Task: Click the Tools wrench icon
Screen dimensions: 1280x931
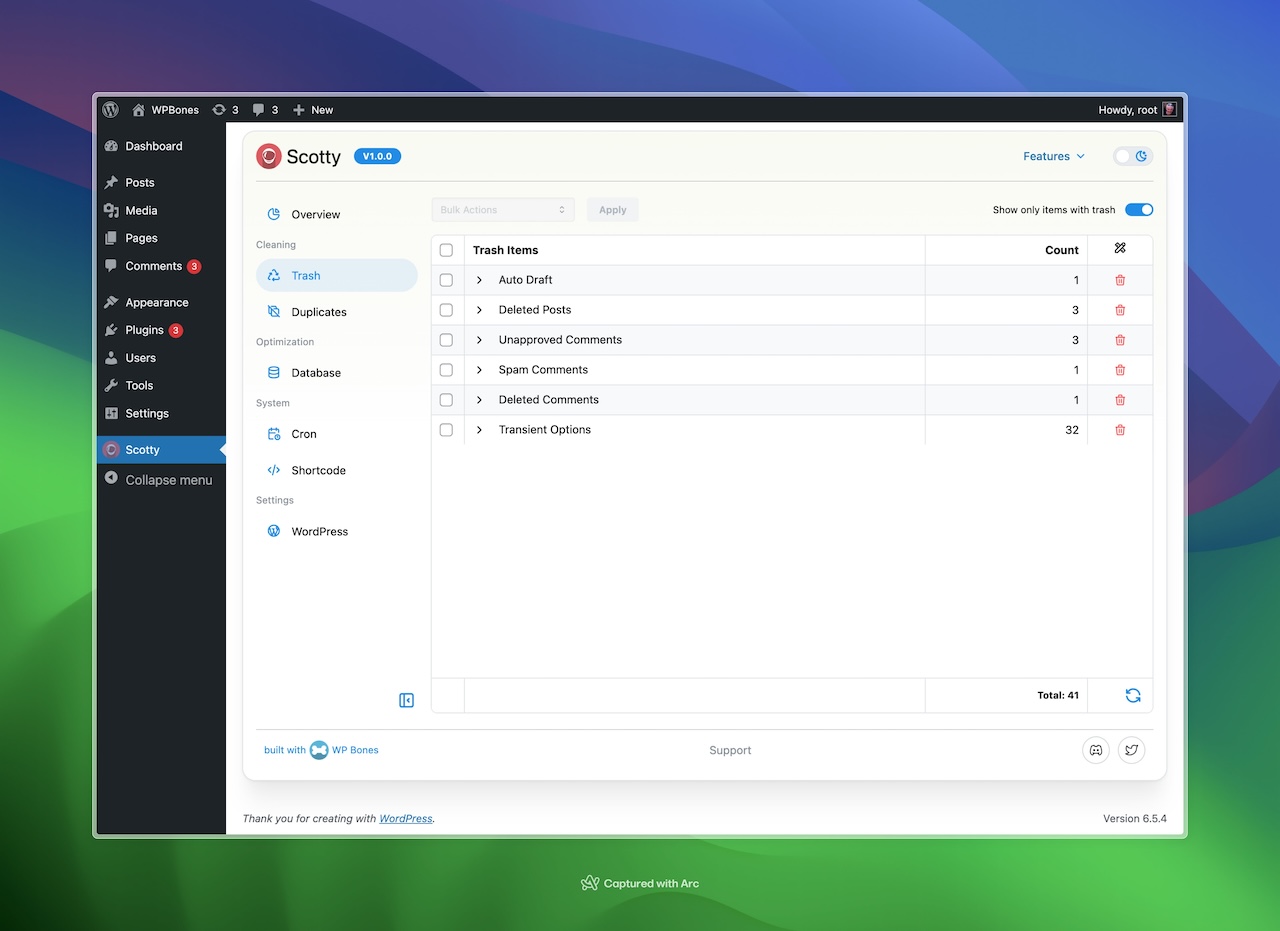Action: pyautogui.click(x=111, y=386)
